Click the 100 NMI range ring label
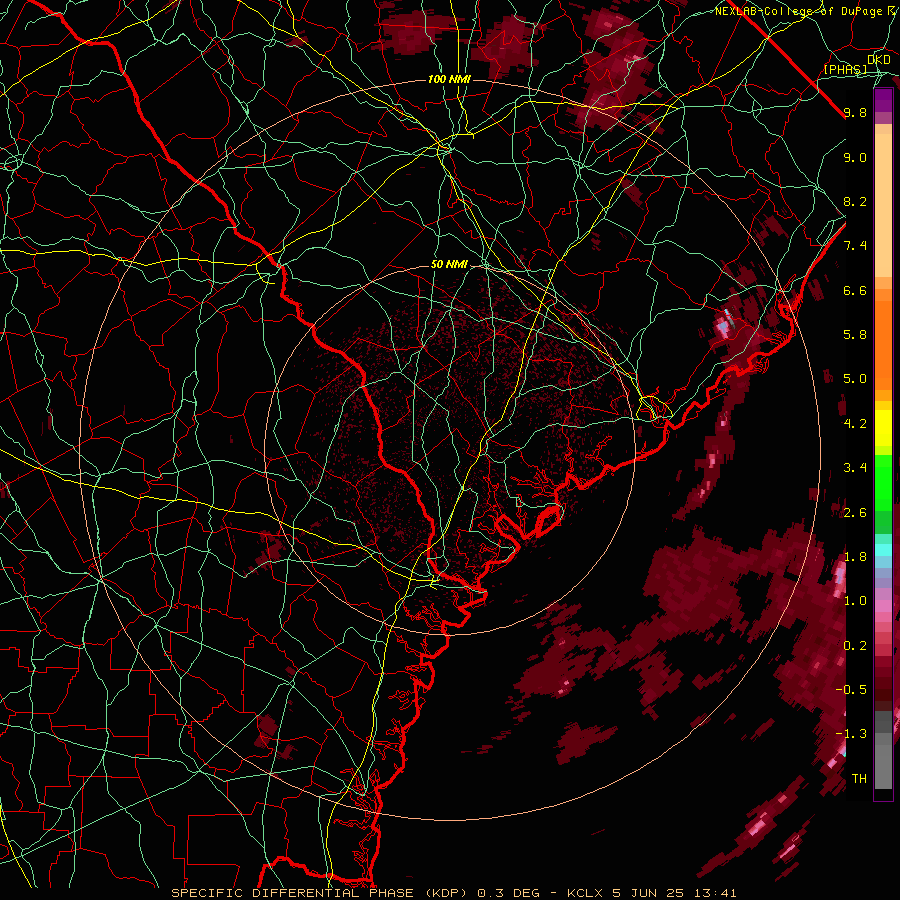The width and height of the screenshot is (900, 900). [x=449, y=79]
